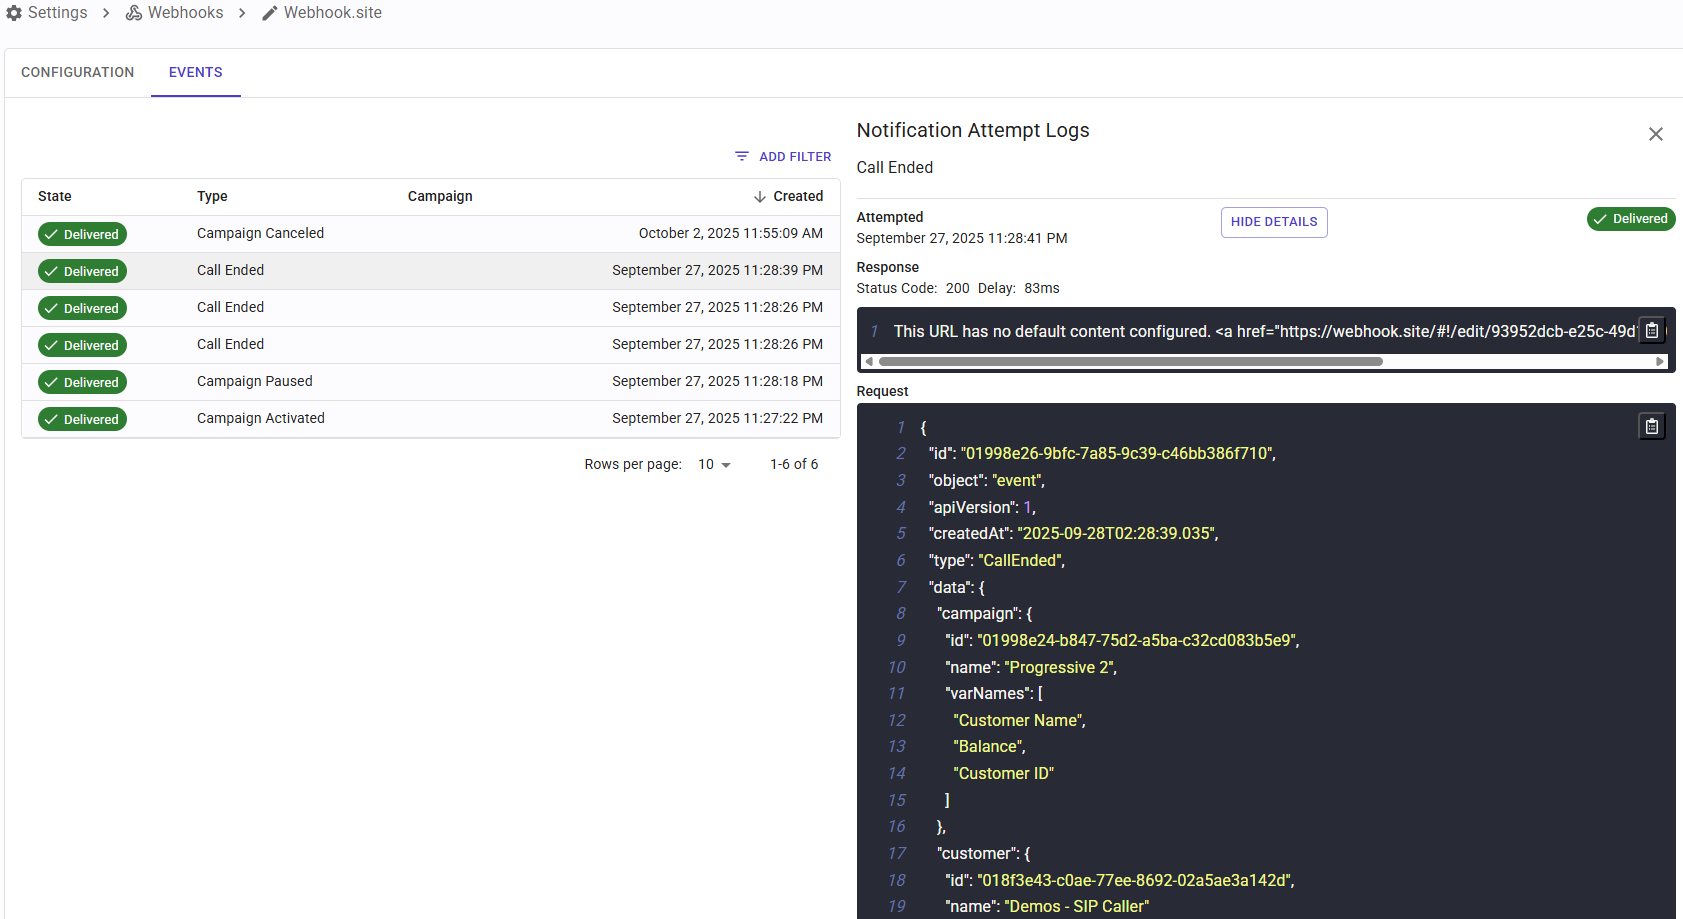This screenshot has width=1683, height=919.
Task: Open the Rows per page dropdown
Action: click(714, 465)
